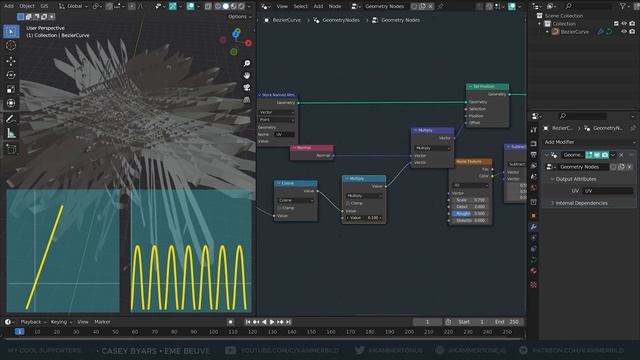
Task: Remove the Geometry Nodes modifier with X
Action: pos(621,155)
